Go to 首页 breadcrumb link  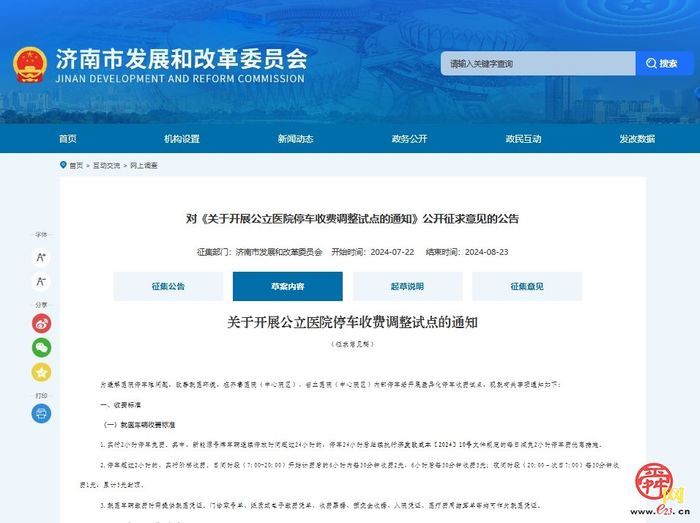(x=76, y=166)
